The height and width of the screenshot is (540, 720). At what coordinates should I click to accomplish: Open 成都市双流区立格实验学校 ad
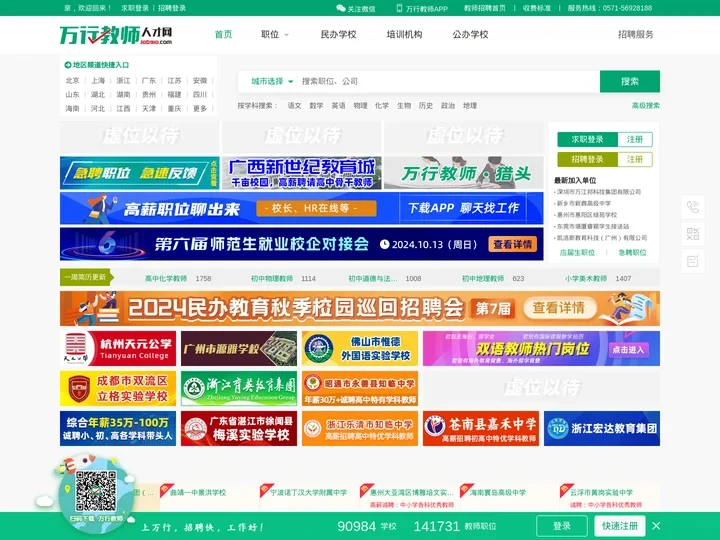(x=118, y=388)
